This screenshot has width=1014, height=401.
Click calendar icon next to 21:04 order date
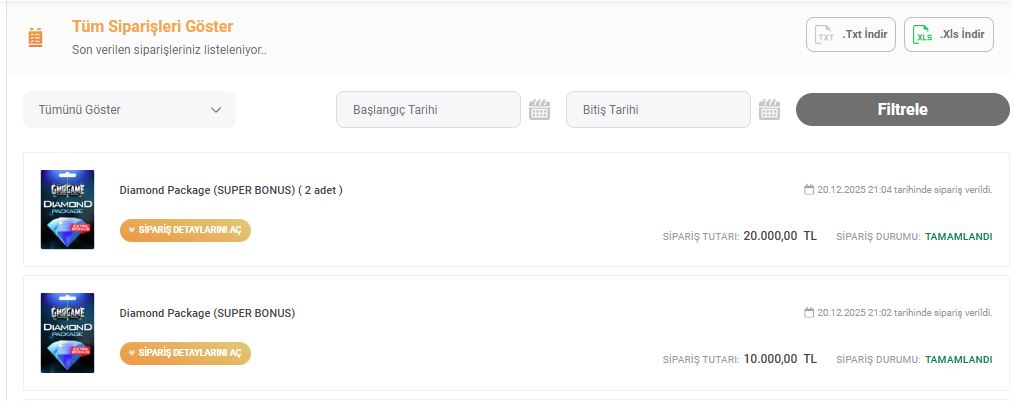coord(808,190)
